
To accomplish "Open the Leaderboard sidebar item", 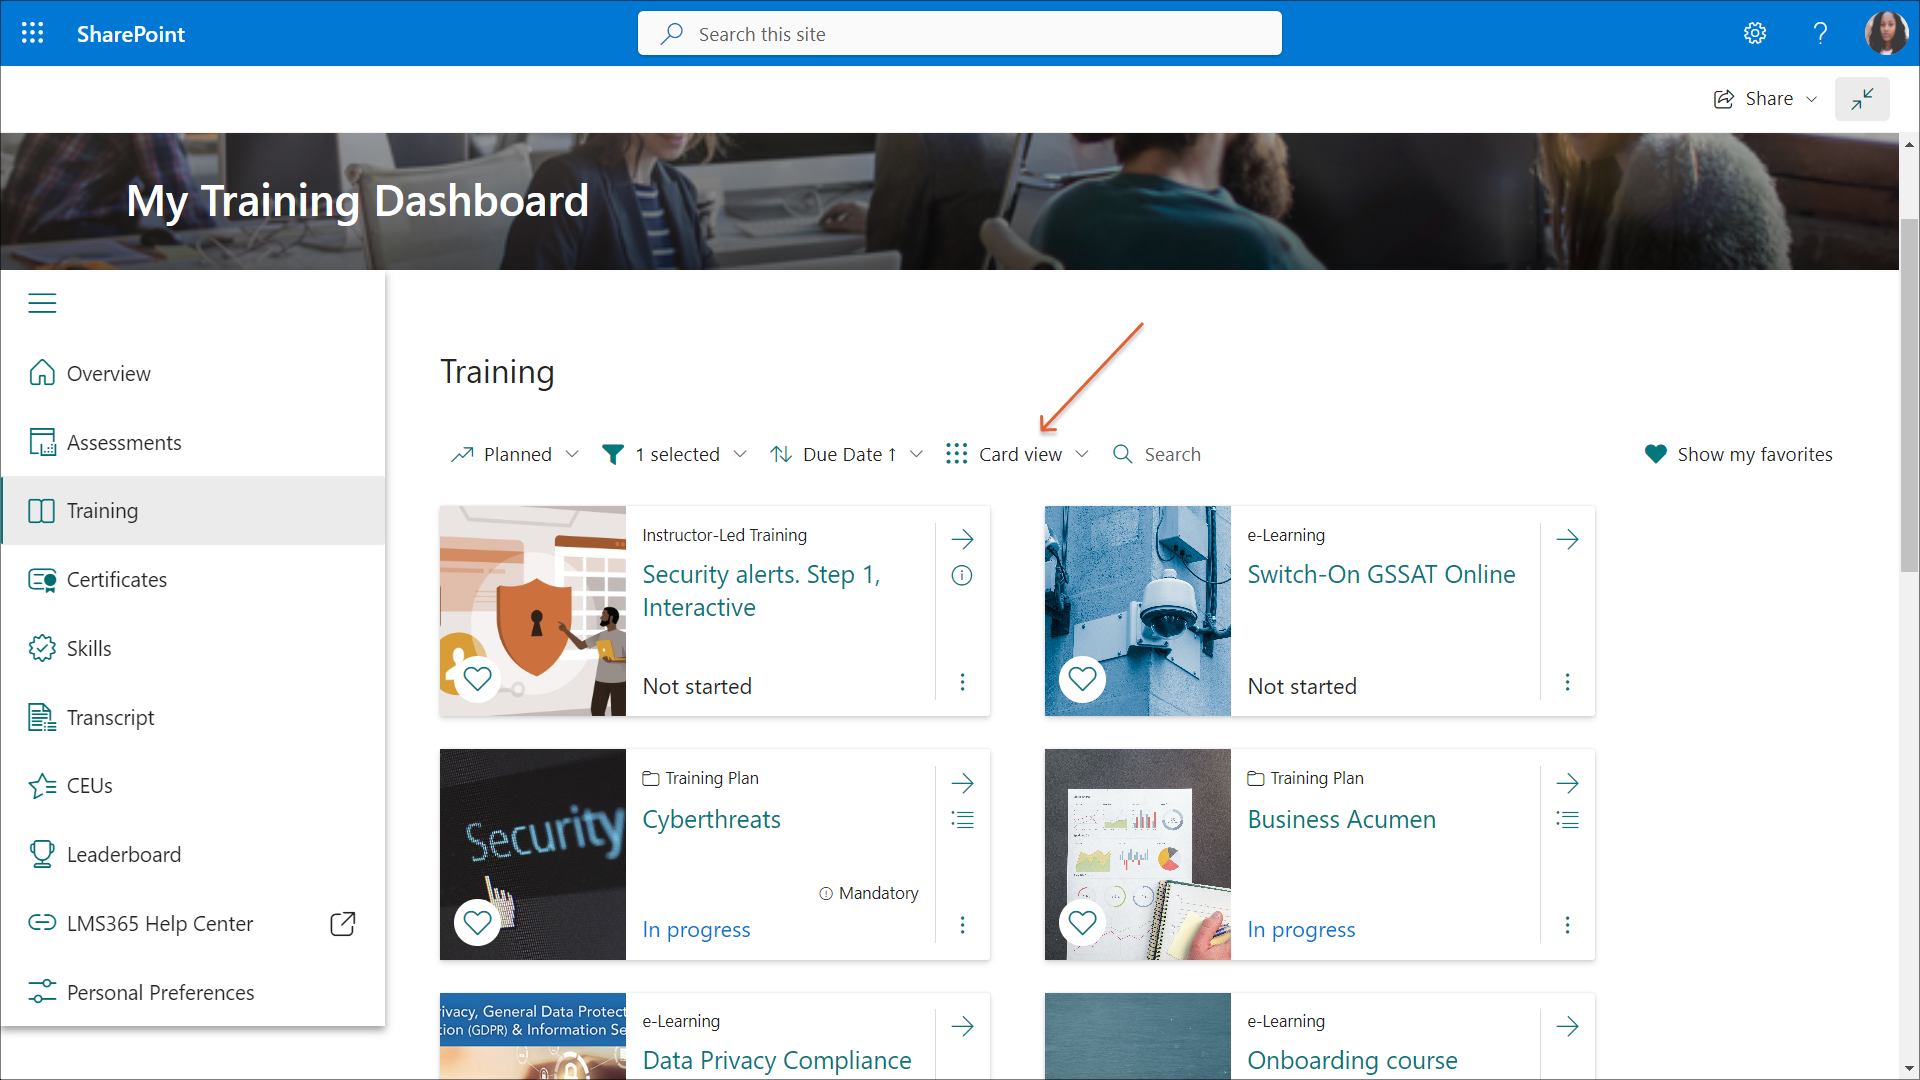I will click(123, 855).
